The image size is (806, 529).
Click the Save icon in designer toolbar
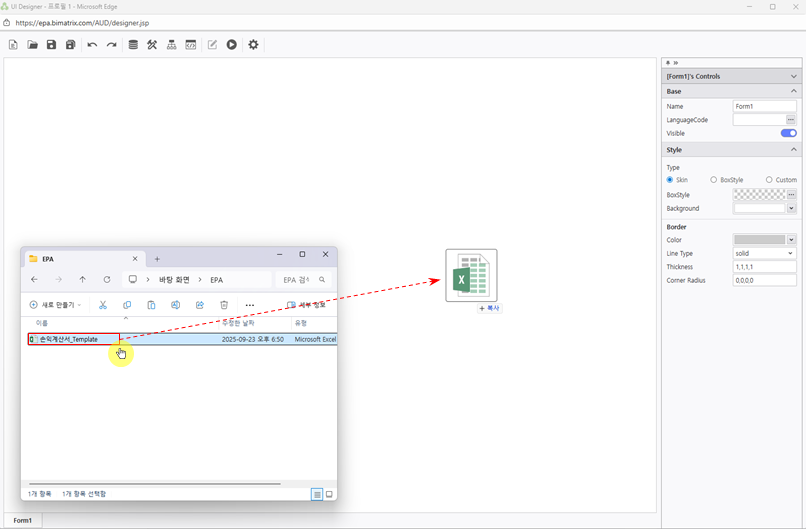tap(51, 45)
